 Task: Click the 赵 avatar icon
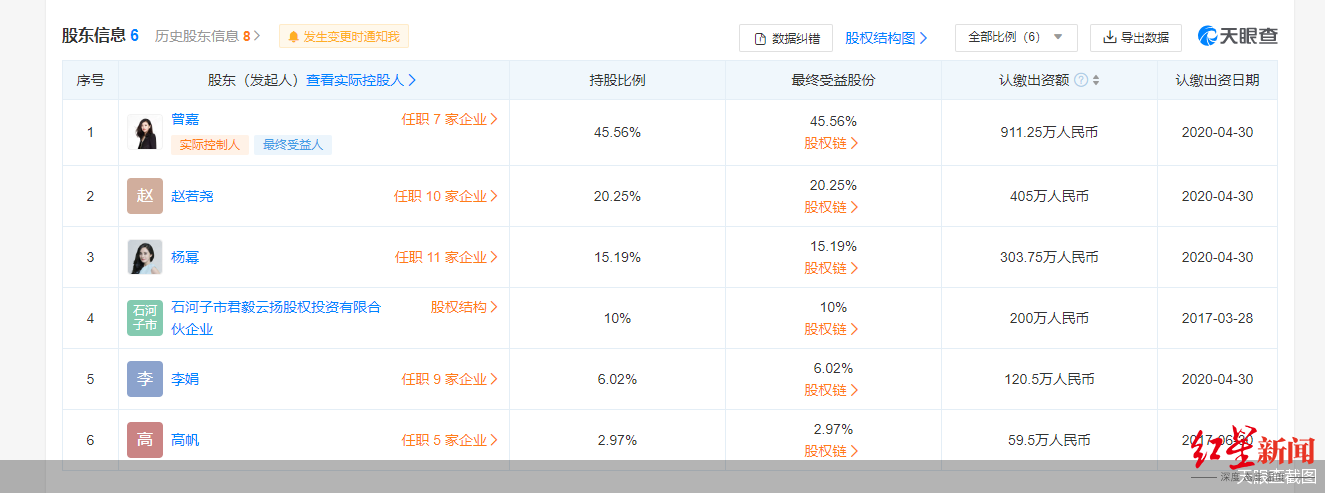[x=144, y=196]
